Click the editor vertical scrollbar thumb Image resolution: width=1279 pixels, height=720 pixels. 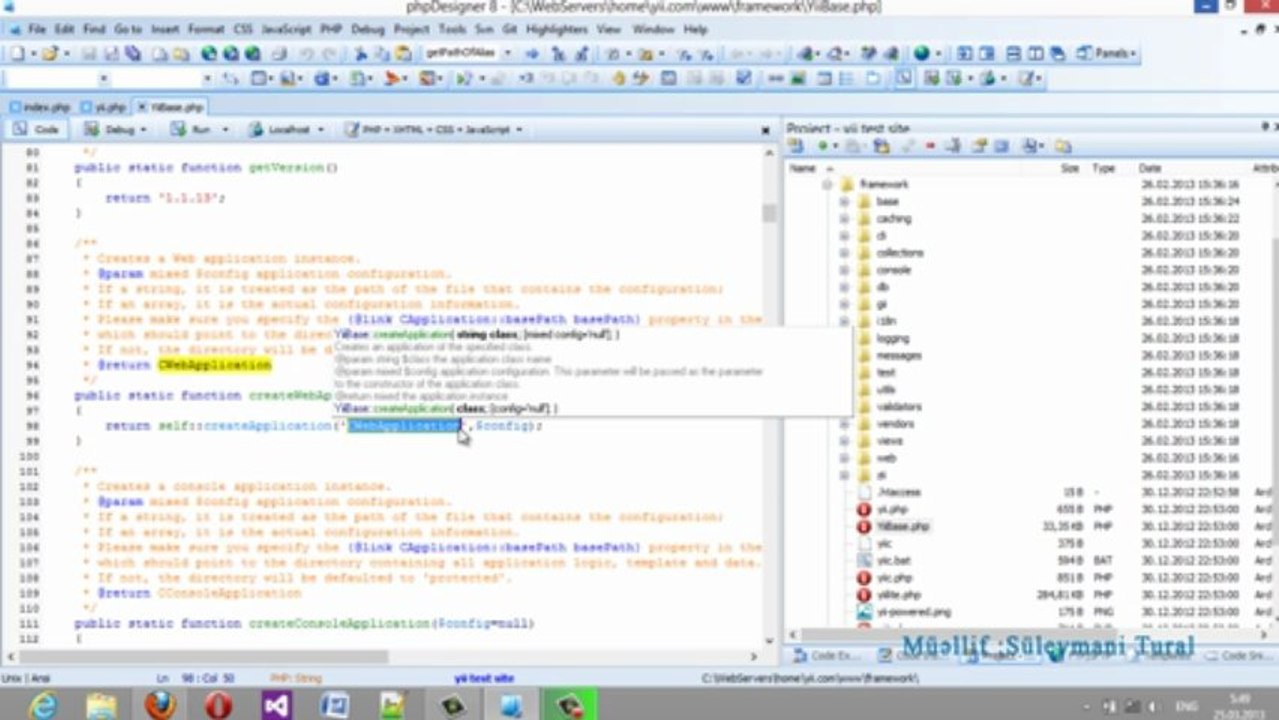[x=768, y=214]
